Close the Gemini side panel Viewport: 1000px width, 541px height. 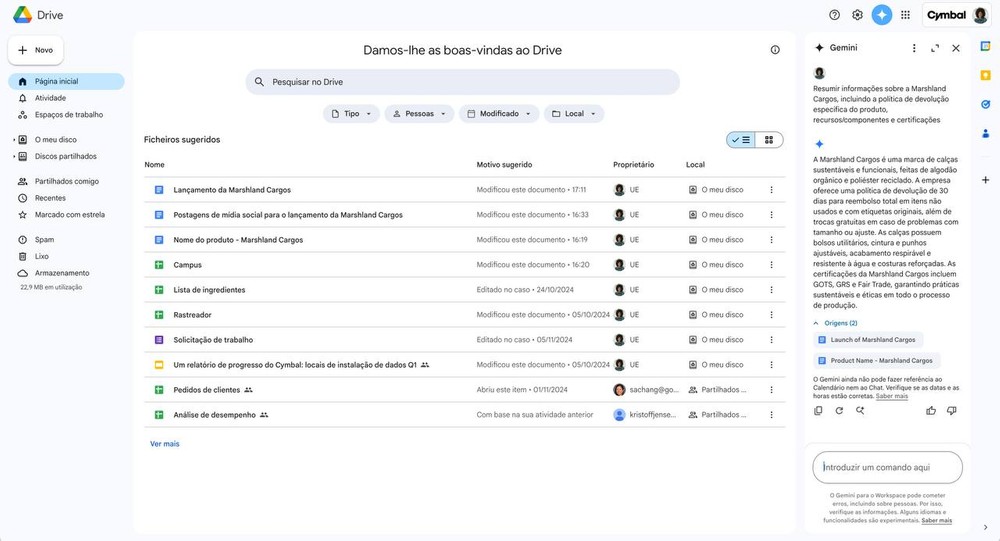coord(955,48)
